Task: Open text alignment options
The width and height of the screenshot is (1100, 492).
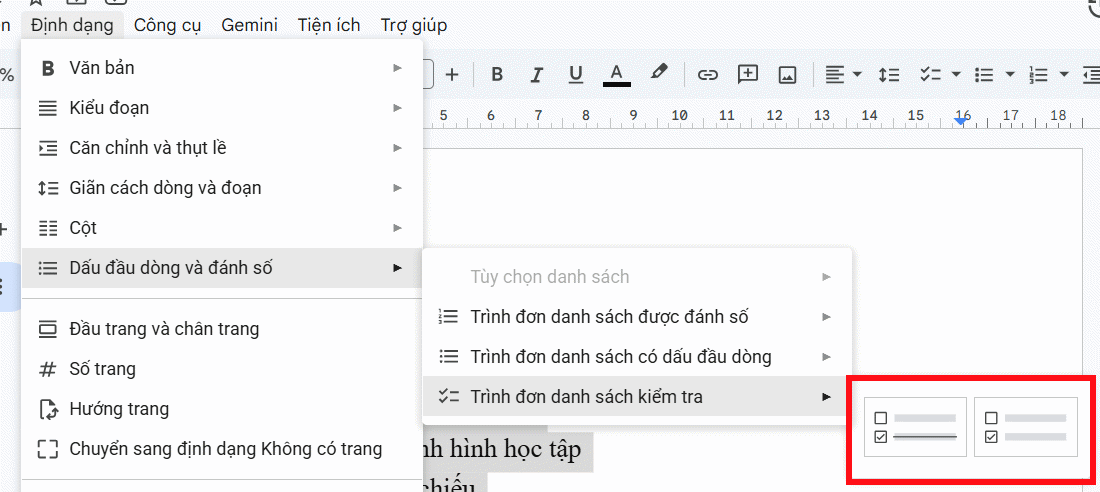Action: (835, 74)
